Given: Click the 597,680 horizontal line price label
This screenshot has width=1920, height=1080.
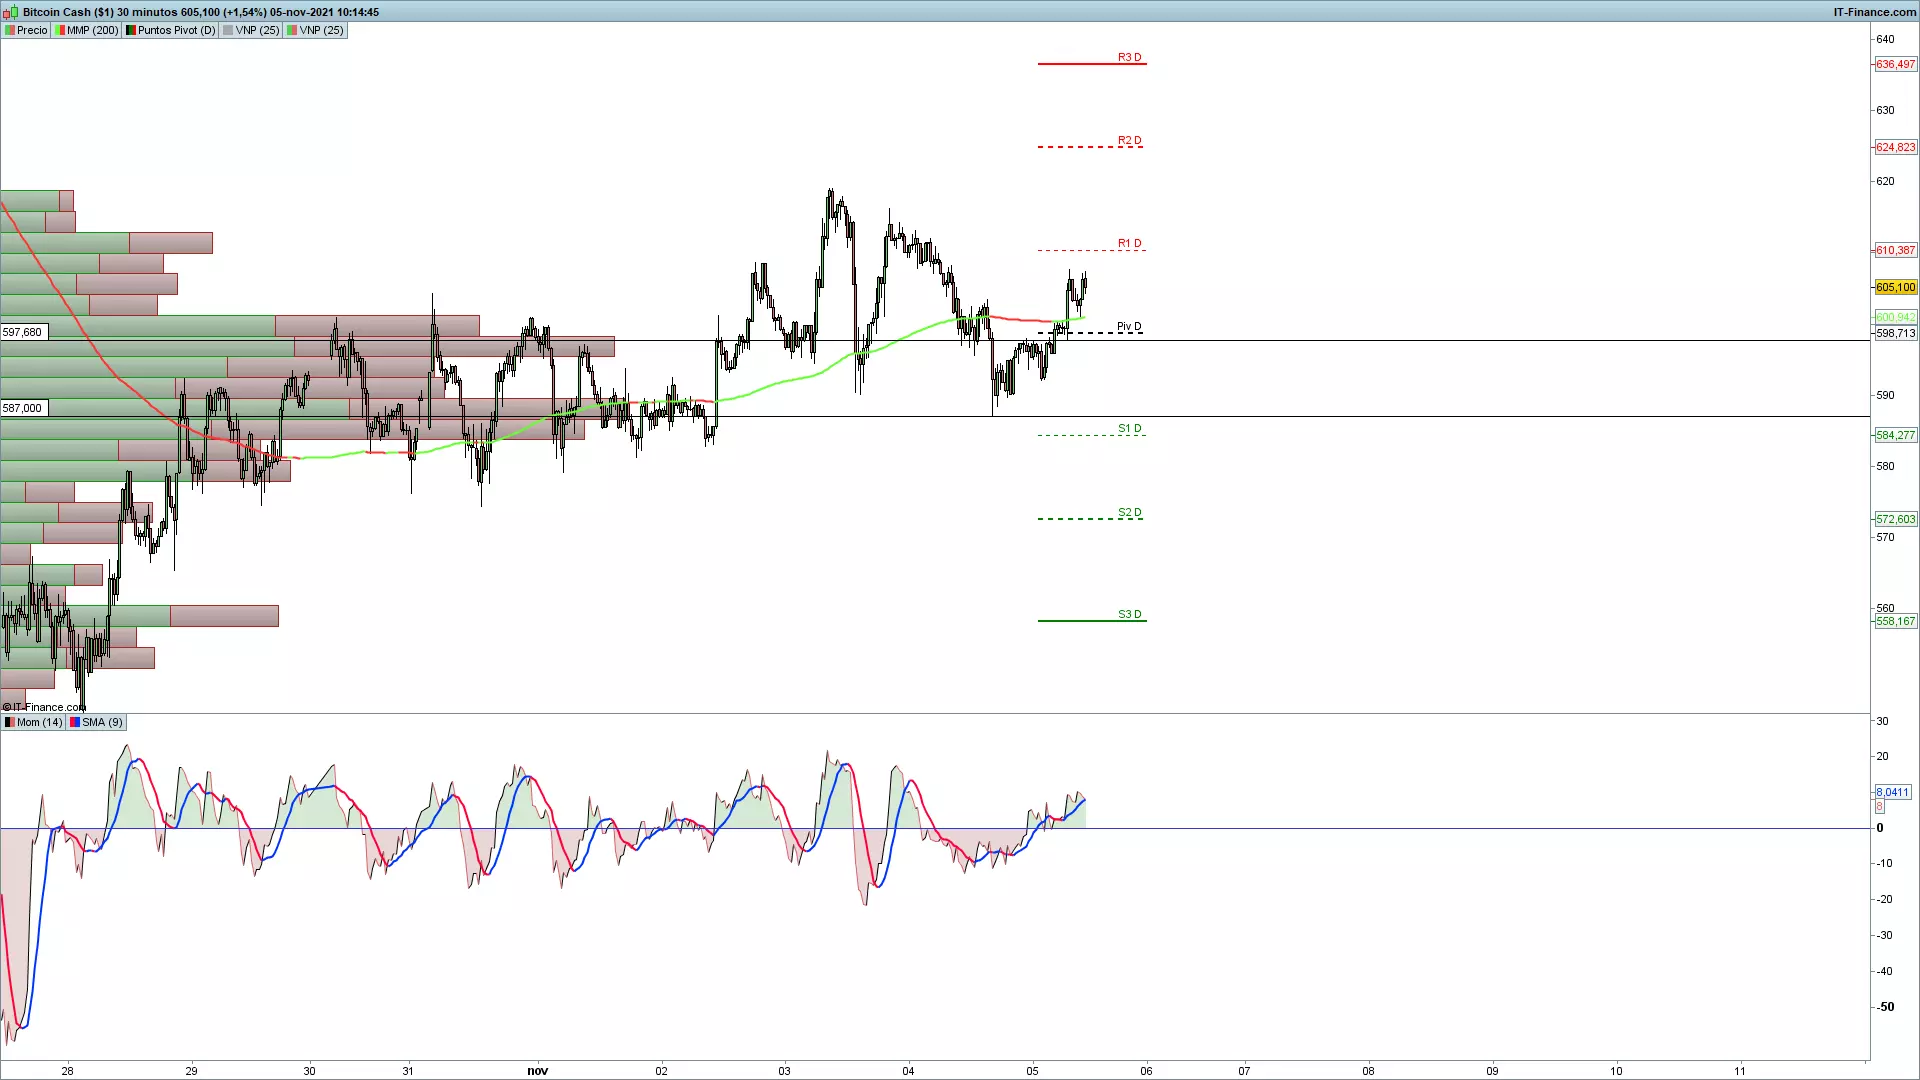Looking at the screenshot, I should click(23, 332).
